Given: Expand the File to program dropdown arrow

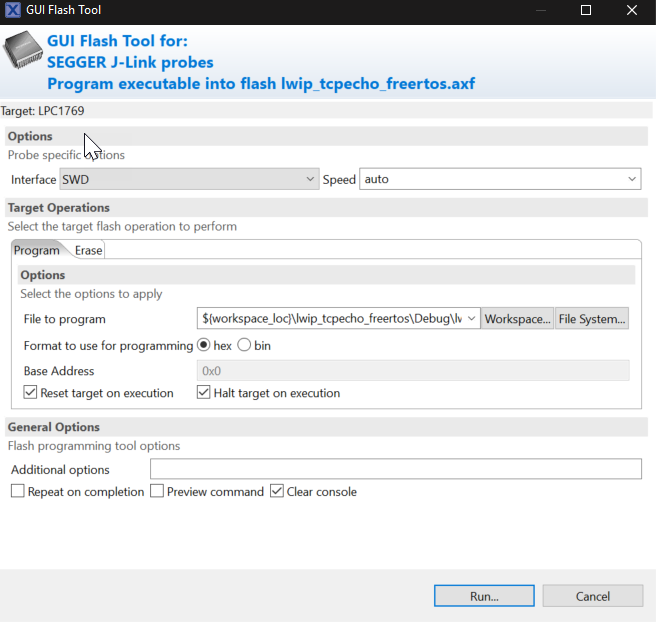Looking at the screenshot, I should point(471,318).
